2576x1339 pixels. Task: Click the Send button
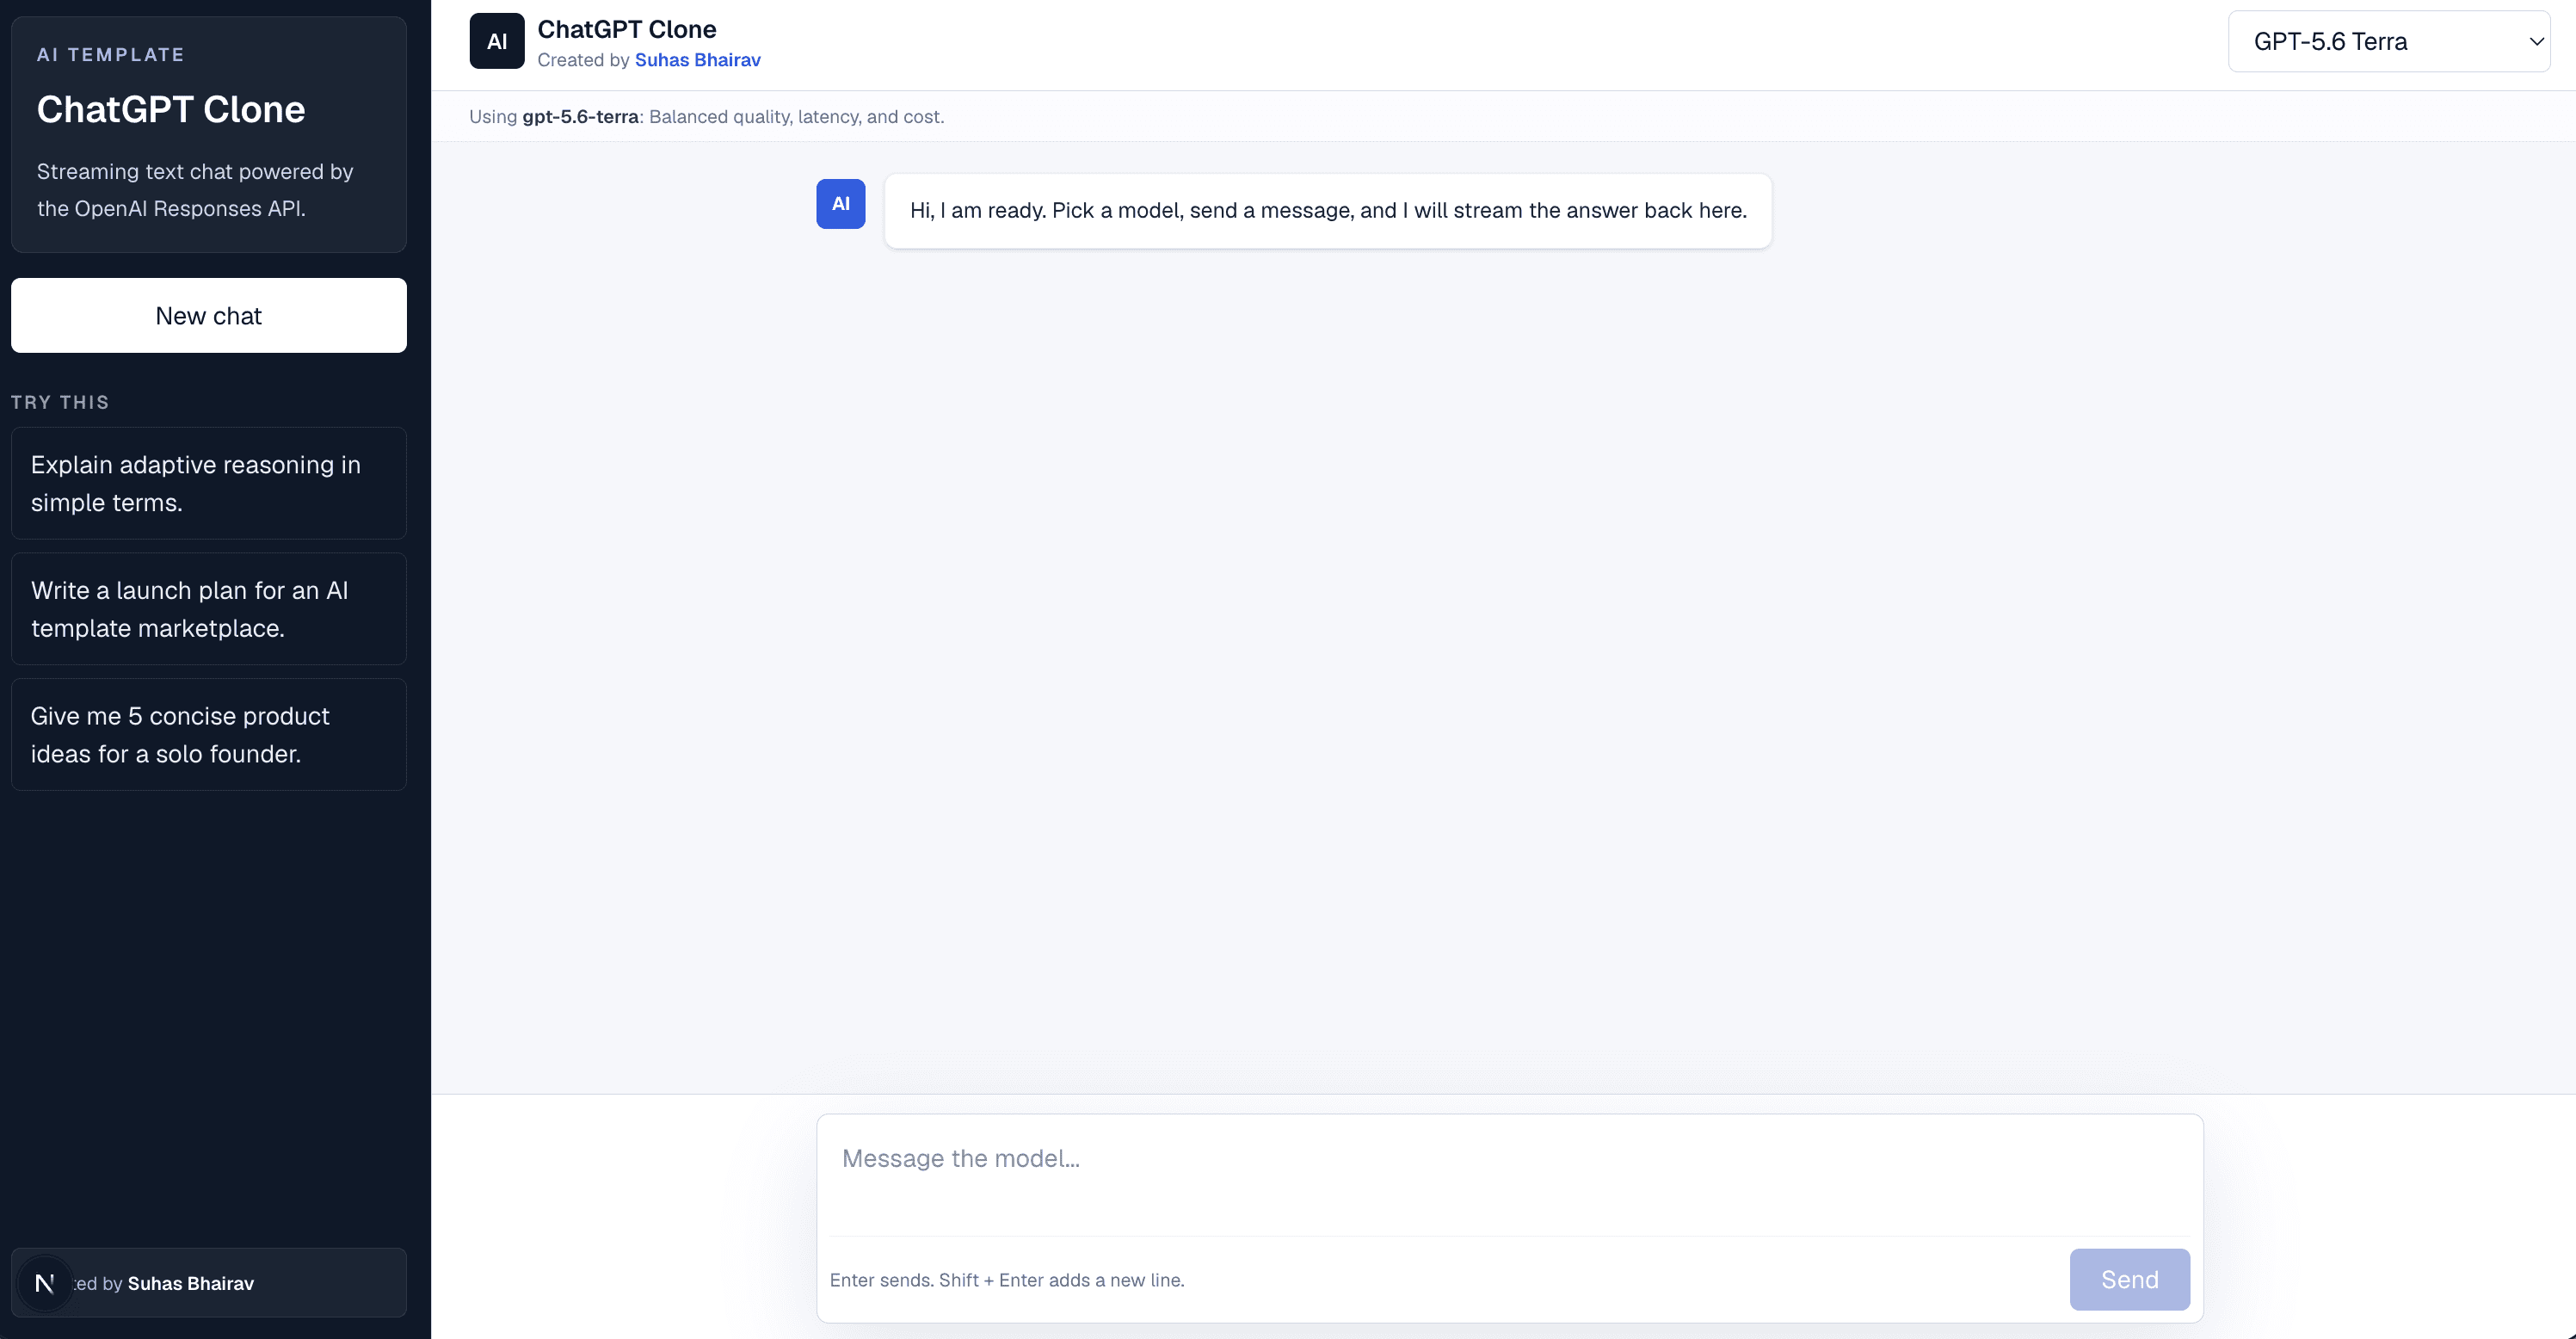(x=2129, y=1279)
